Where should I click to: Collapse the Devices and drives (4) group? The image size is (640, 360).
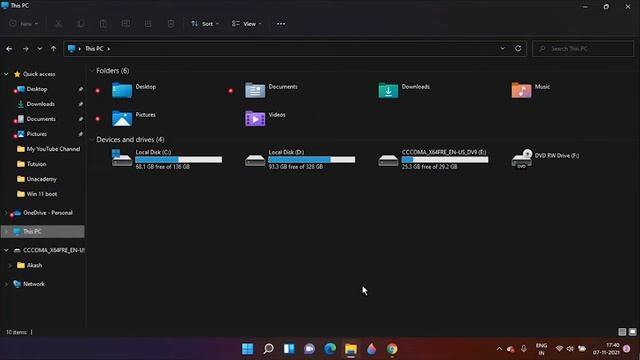tap(92, 140)
